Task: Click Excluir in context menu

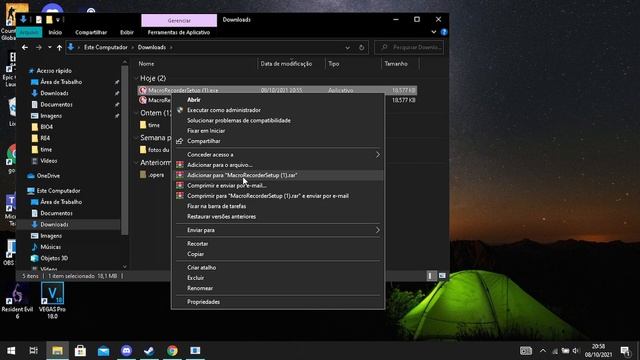Action: pyautogui.click(x=278, y=278)
